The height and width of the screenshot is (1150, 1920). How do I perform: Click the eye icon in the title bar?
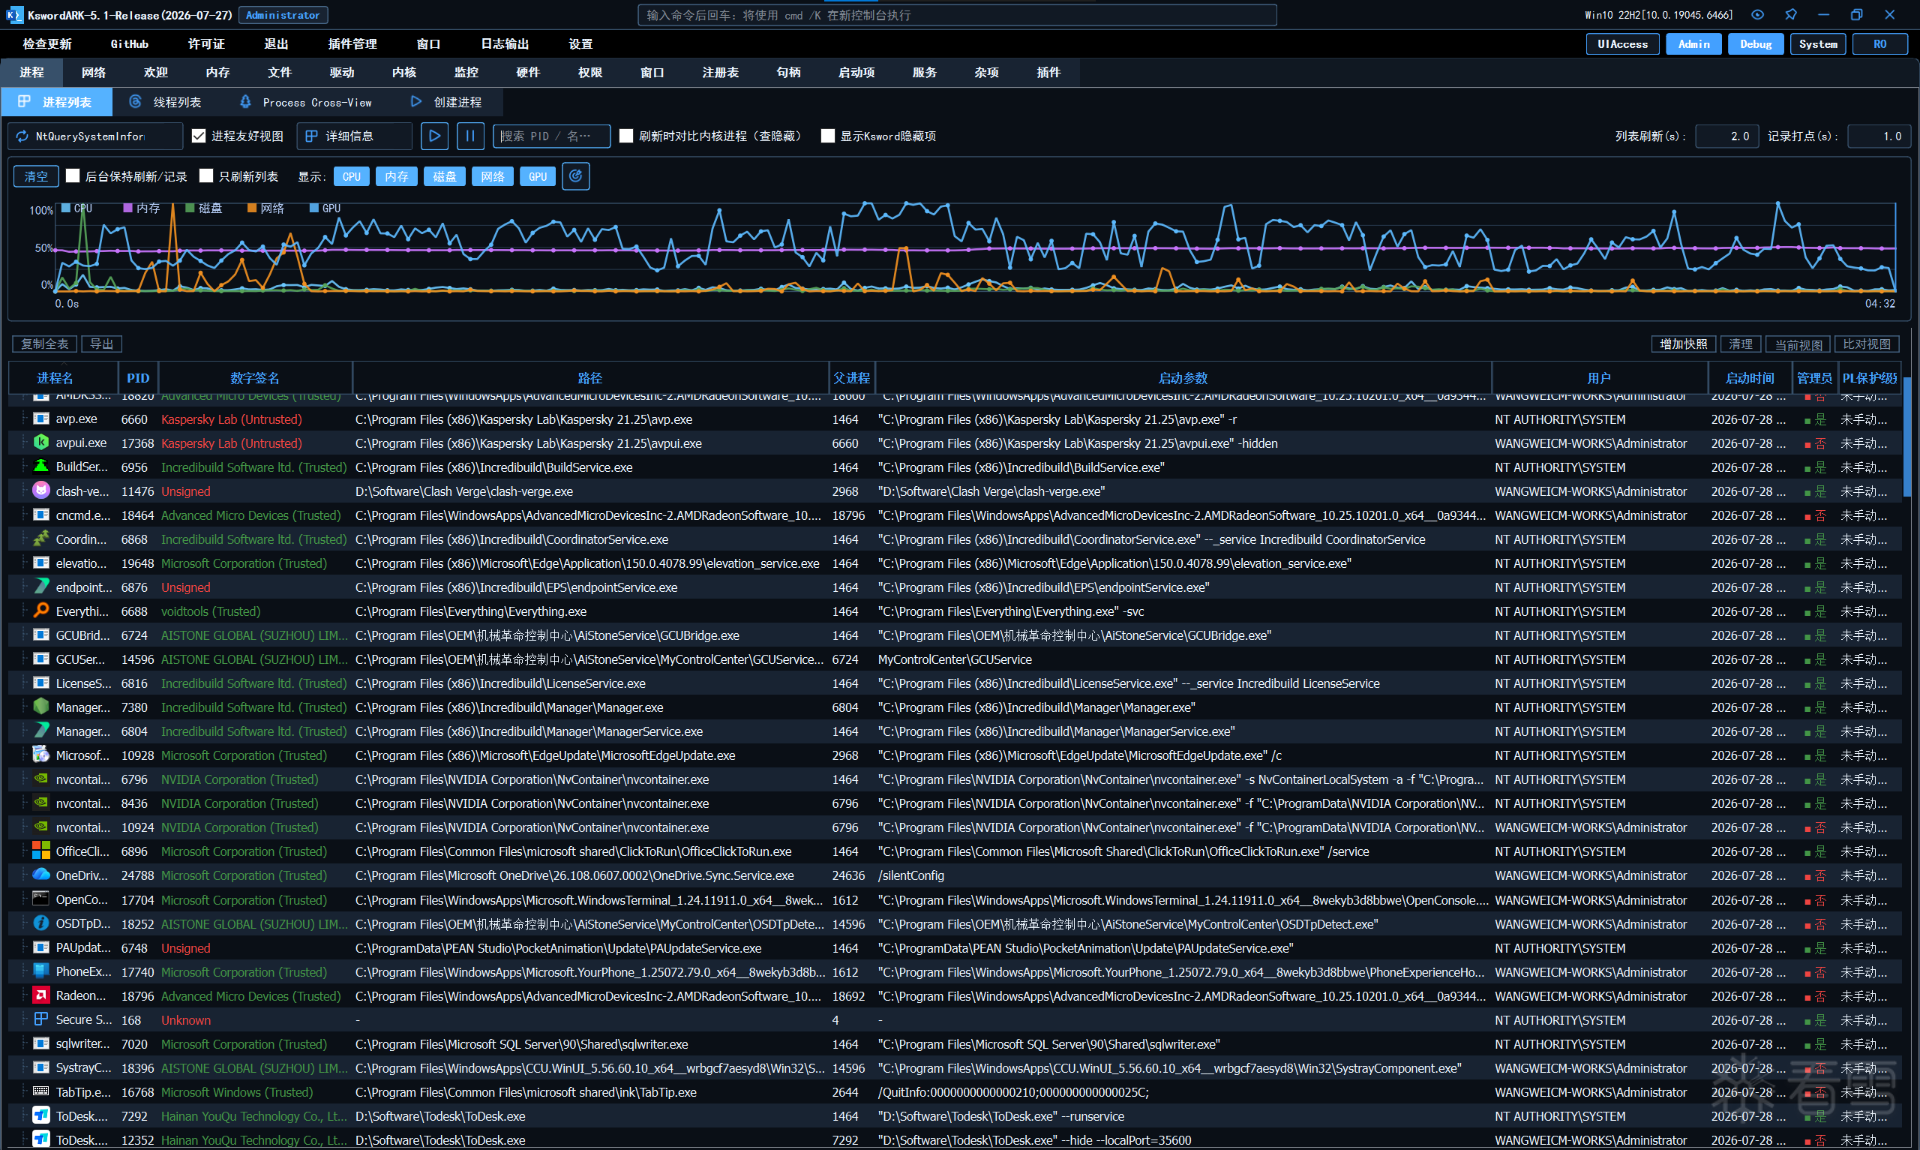coord(1757,15)
